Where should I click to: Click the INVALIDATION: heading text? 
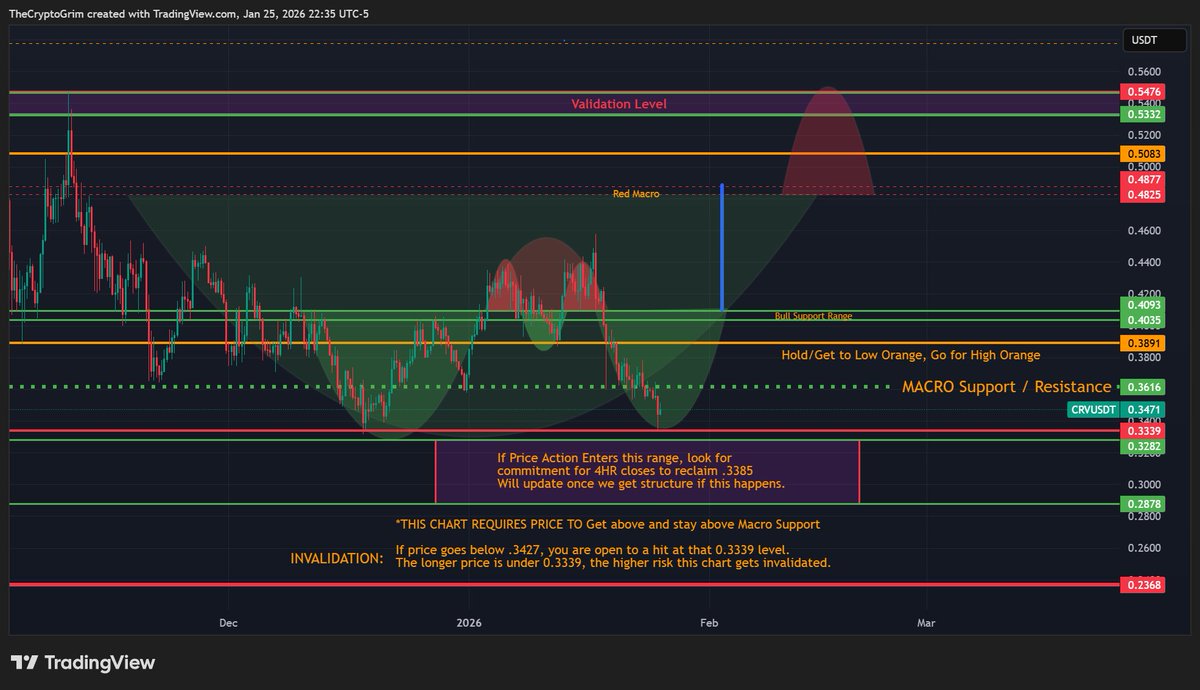tap(337, 558)
